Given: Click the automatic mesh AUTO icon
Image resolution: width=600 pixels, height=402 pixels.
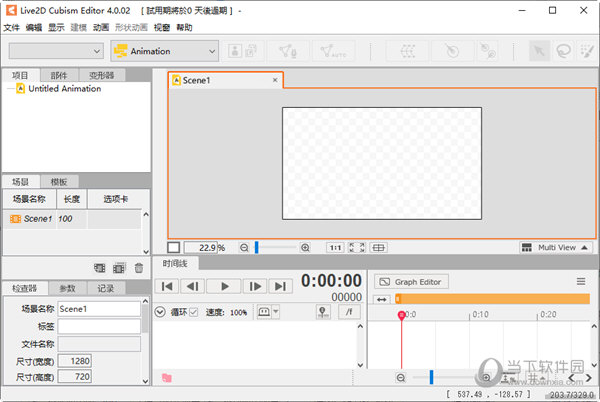Looking at the screenshot, I should 333,51.
